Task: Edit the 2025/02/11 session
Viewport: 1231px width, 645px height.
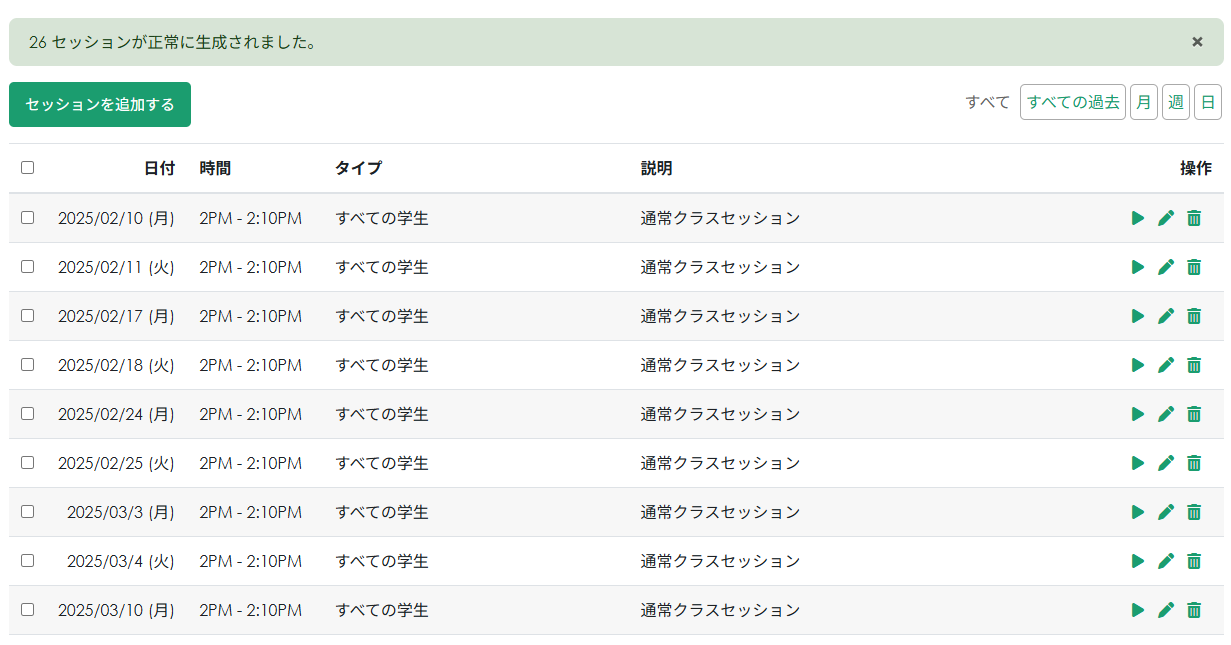Action: point(1165,267)
